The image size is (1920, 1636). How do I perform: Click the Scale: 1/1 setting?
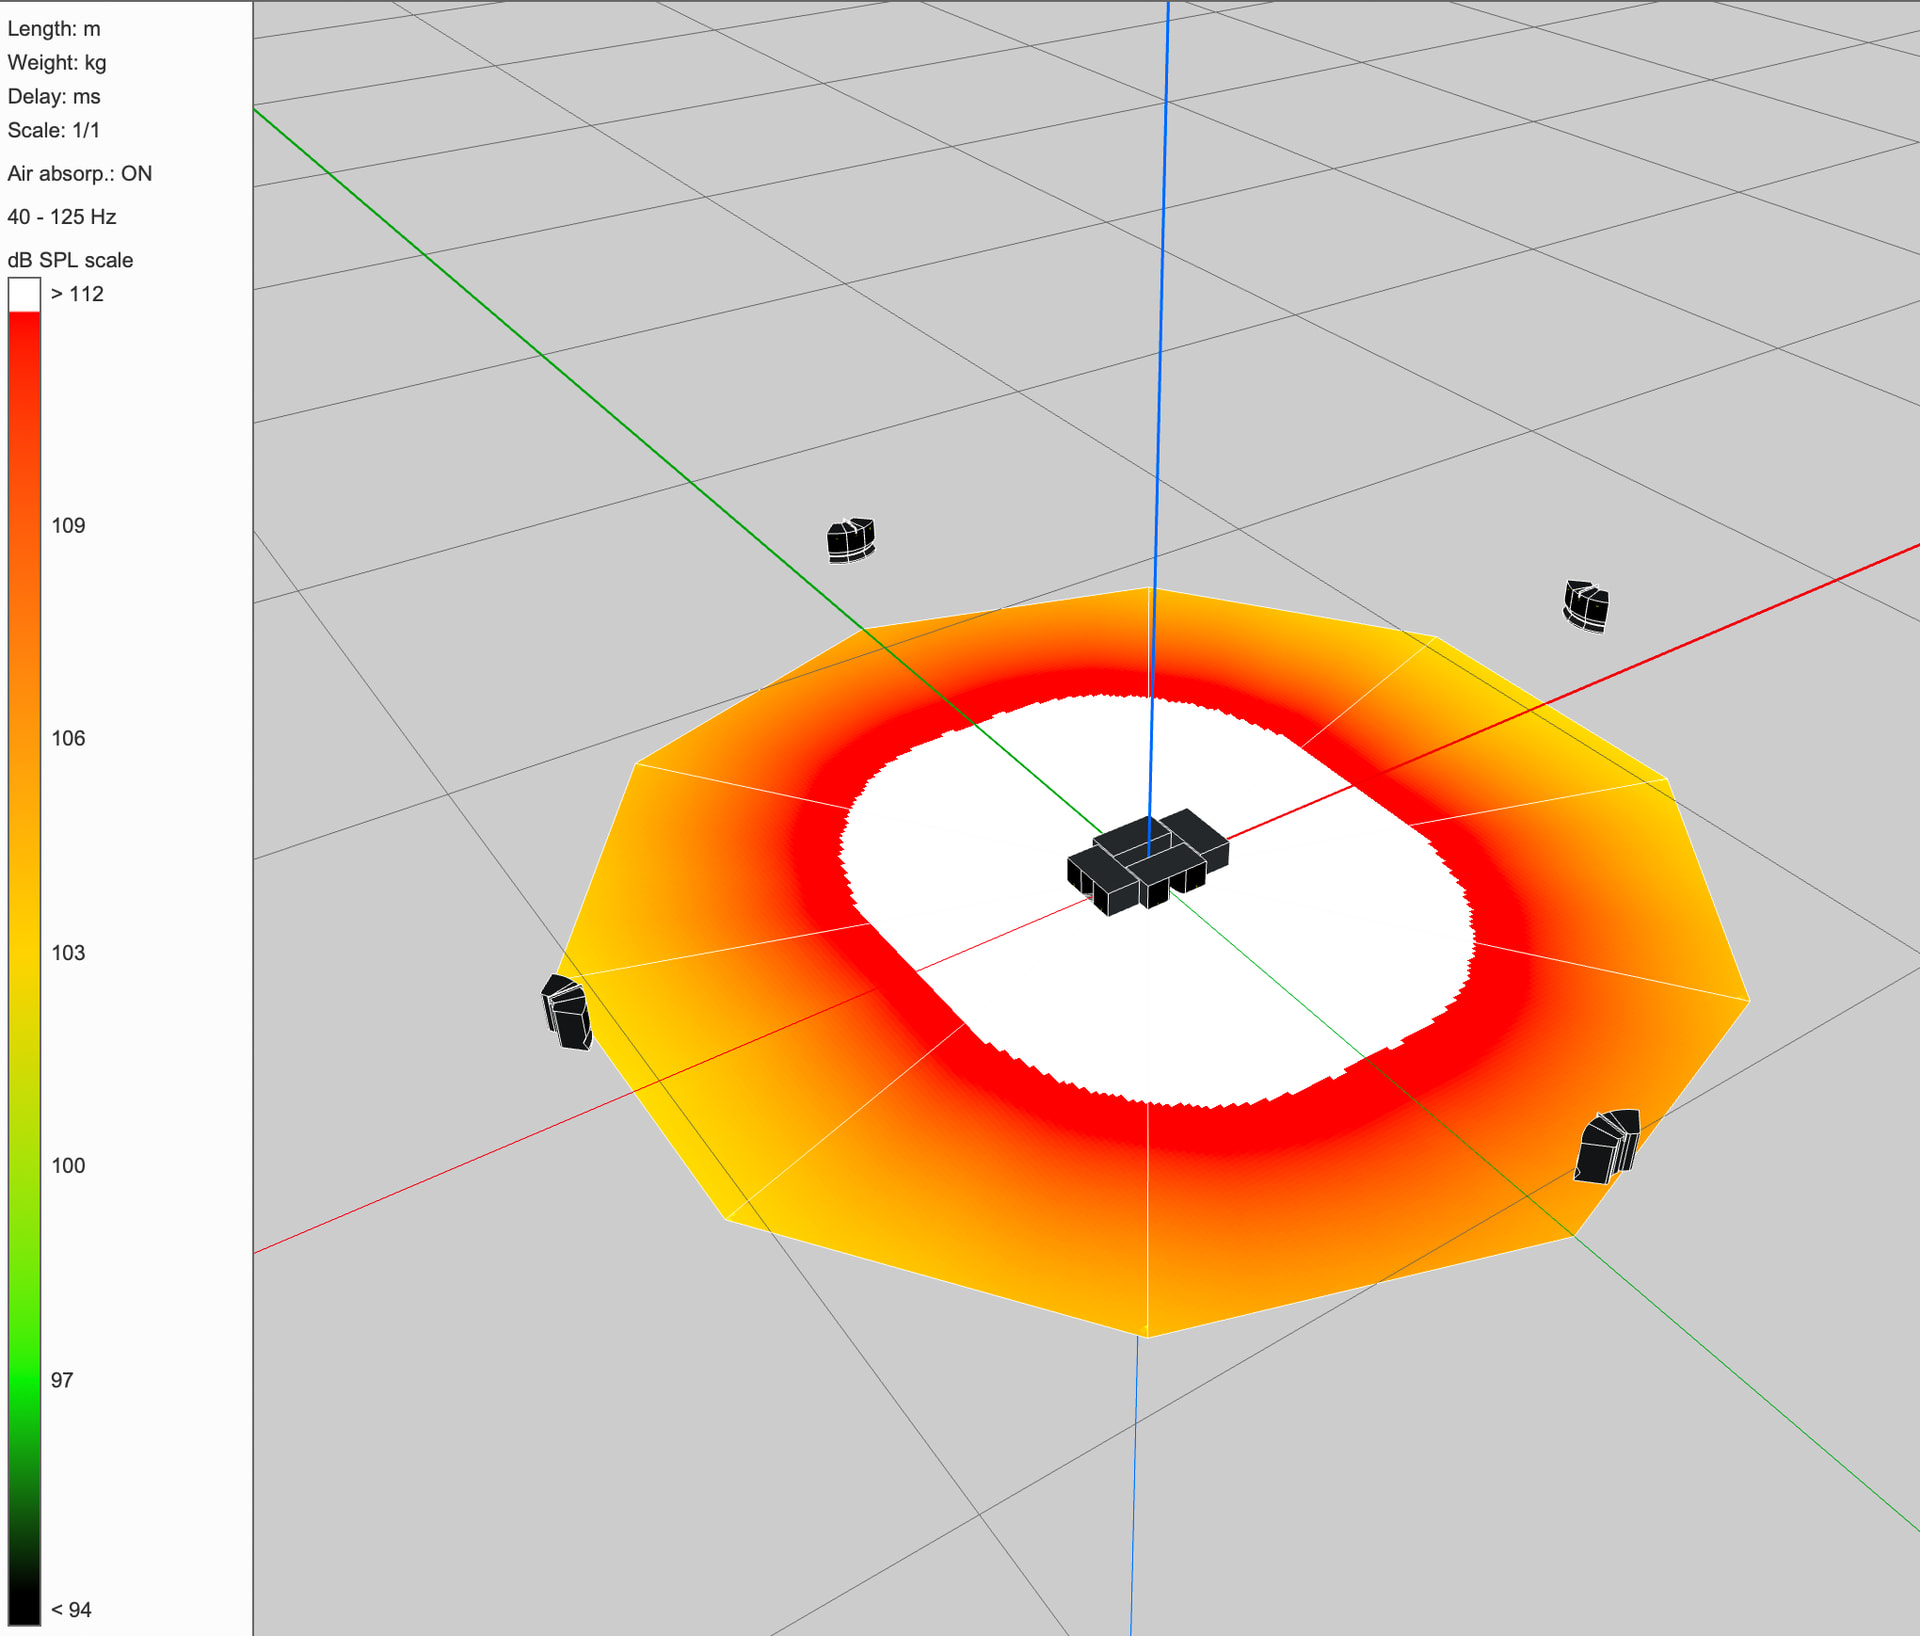coord(54,131)
